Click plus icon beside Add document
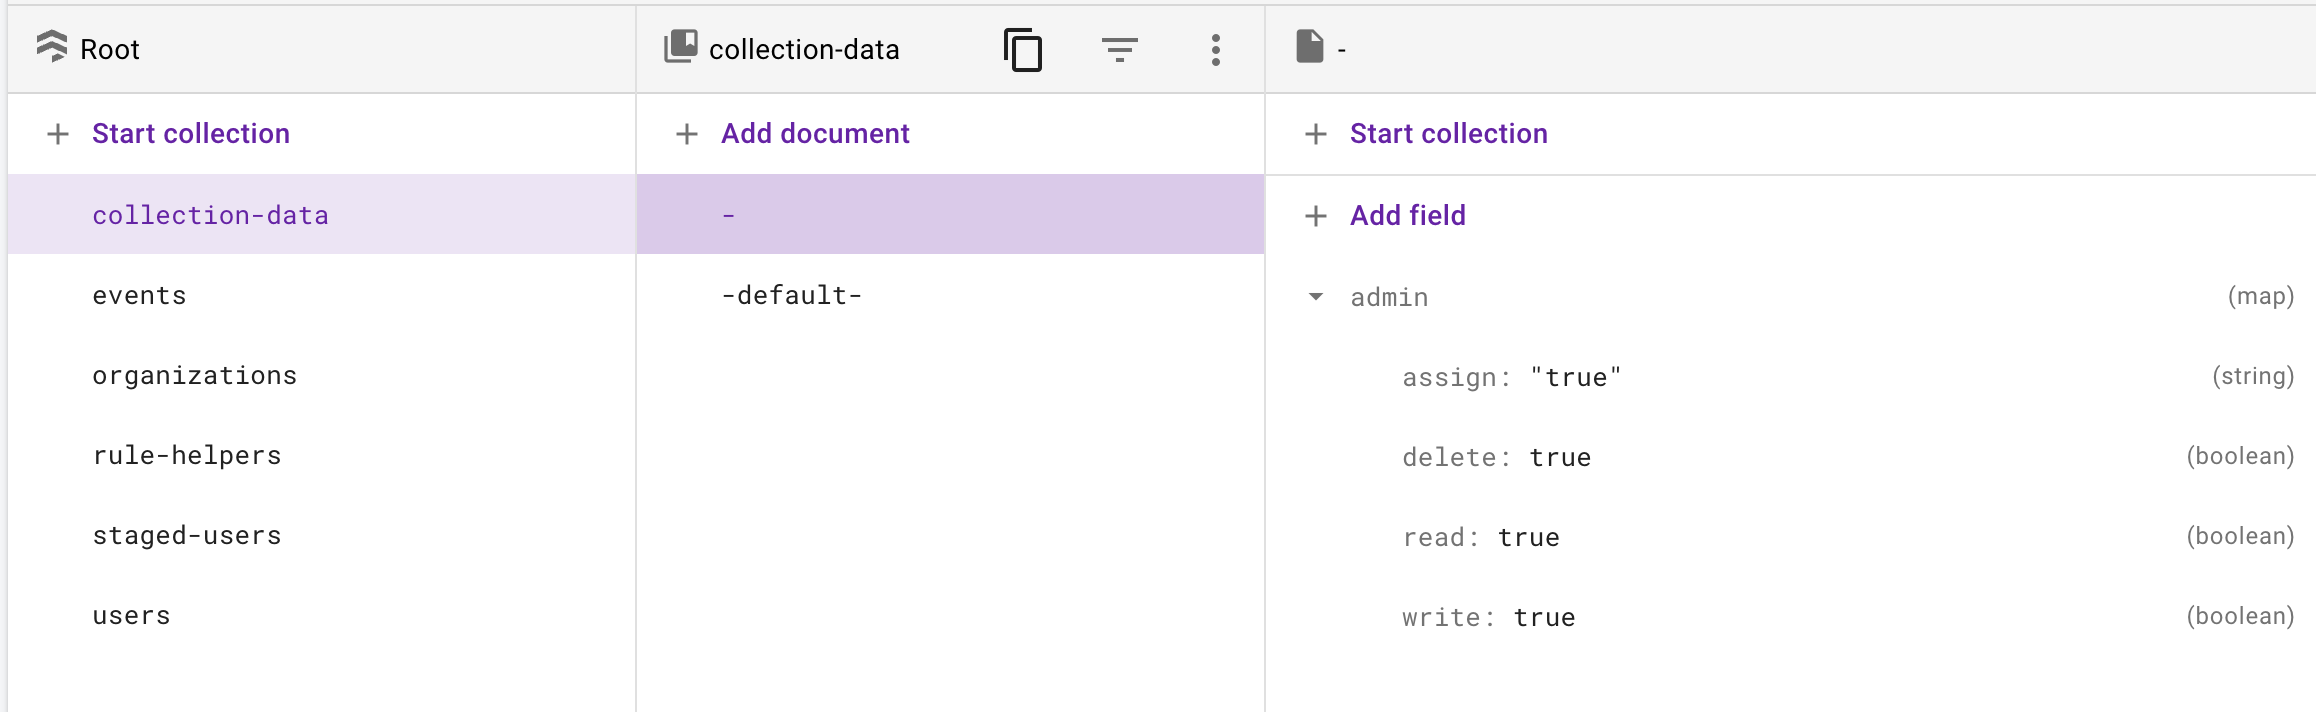This screenshot has width=2316, height=712. coord(687,134)
